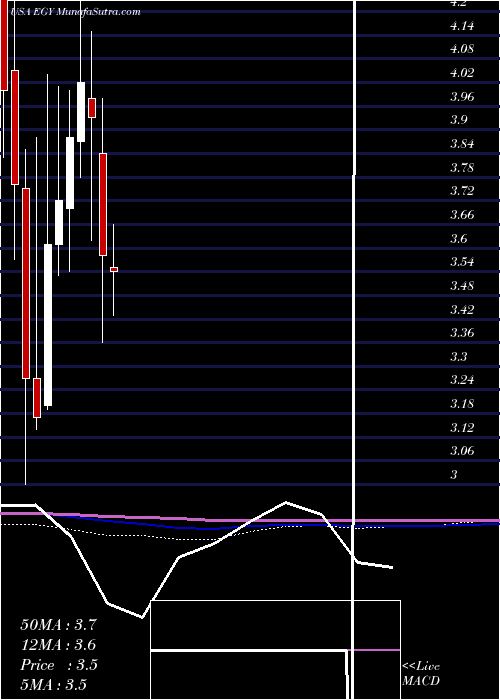Click the 3.54 price axis label

coord(462,262)
